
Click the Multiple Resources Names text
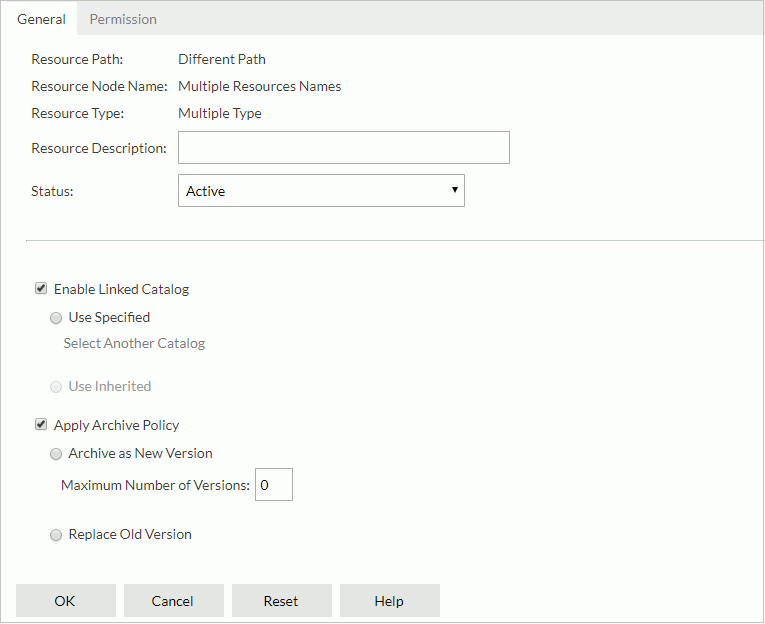pos(260,86)
